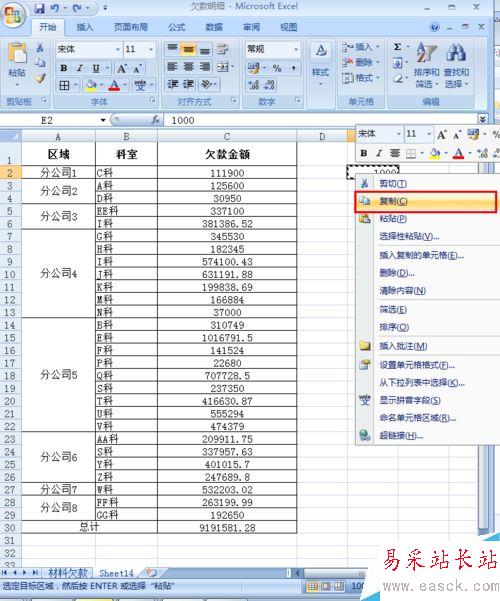
Task: Save the workbook from quick access toolbar
Action: coord(39,8)
